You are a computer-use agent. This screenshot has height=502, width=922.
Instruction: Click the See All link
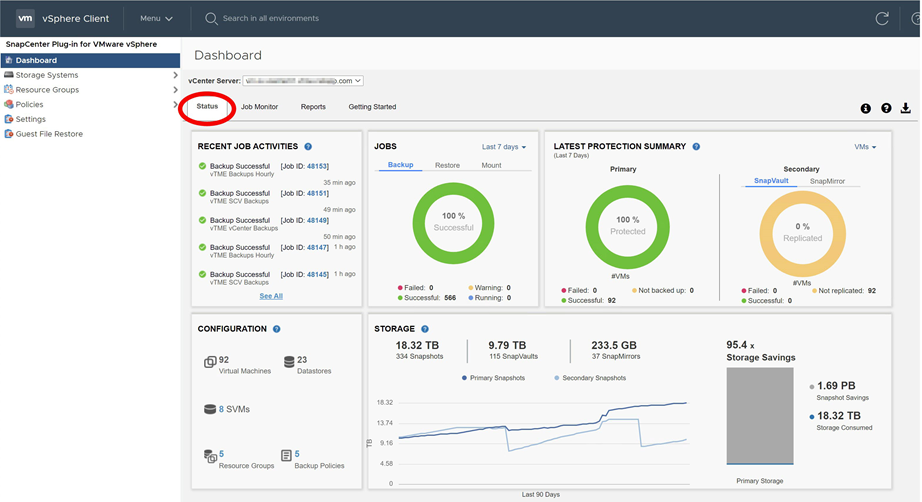(x=271, y=296)
